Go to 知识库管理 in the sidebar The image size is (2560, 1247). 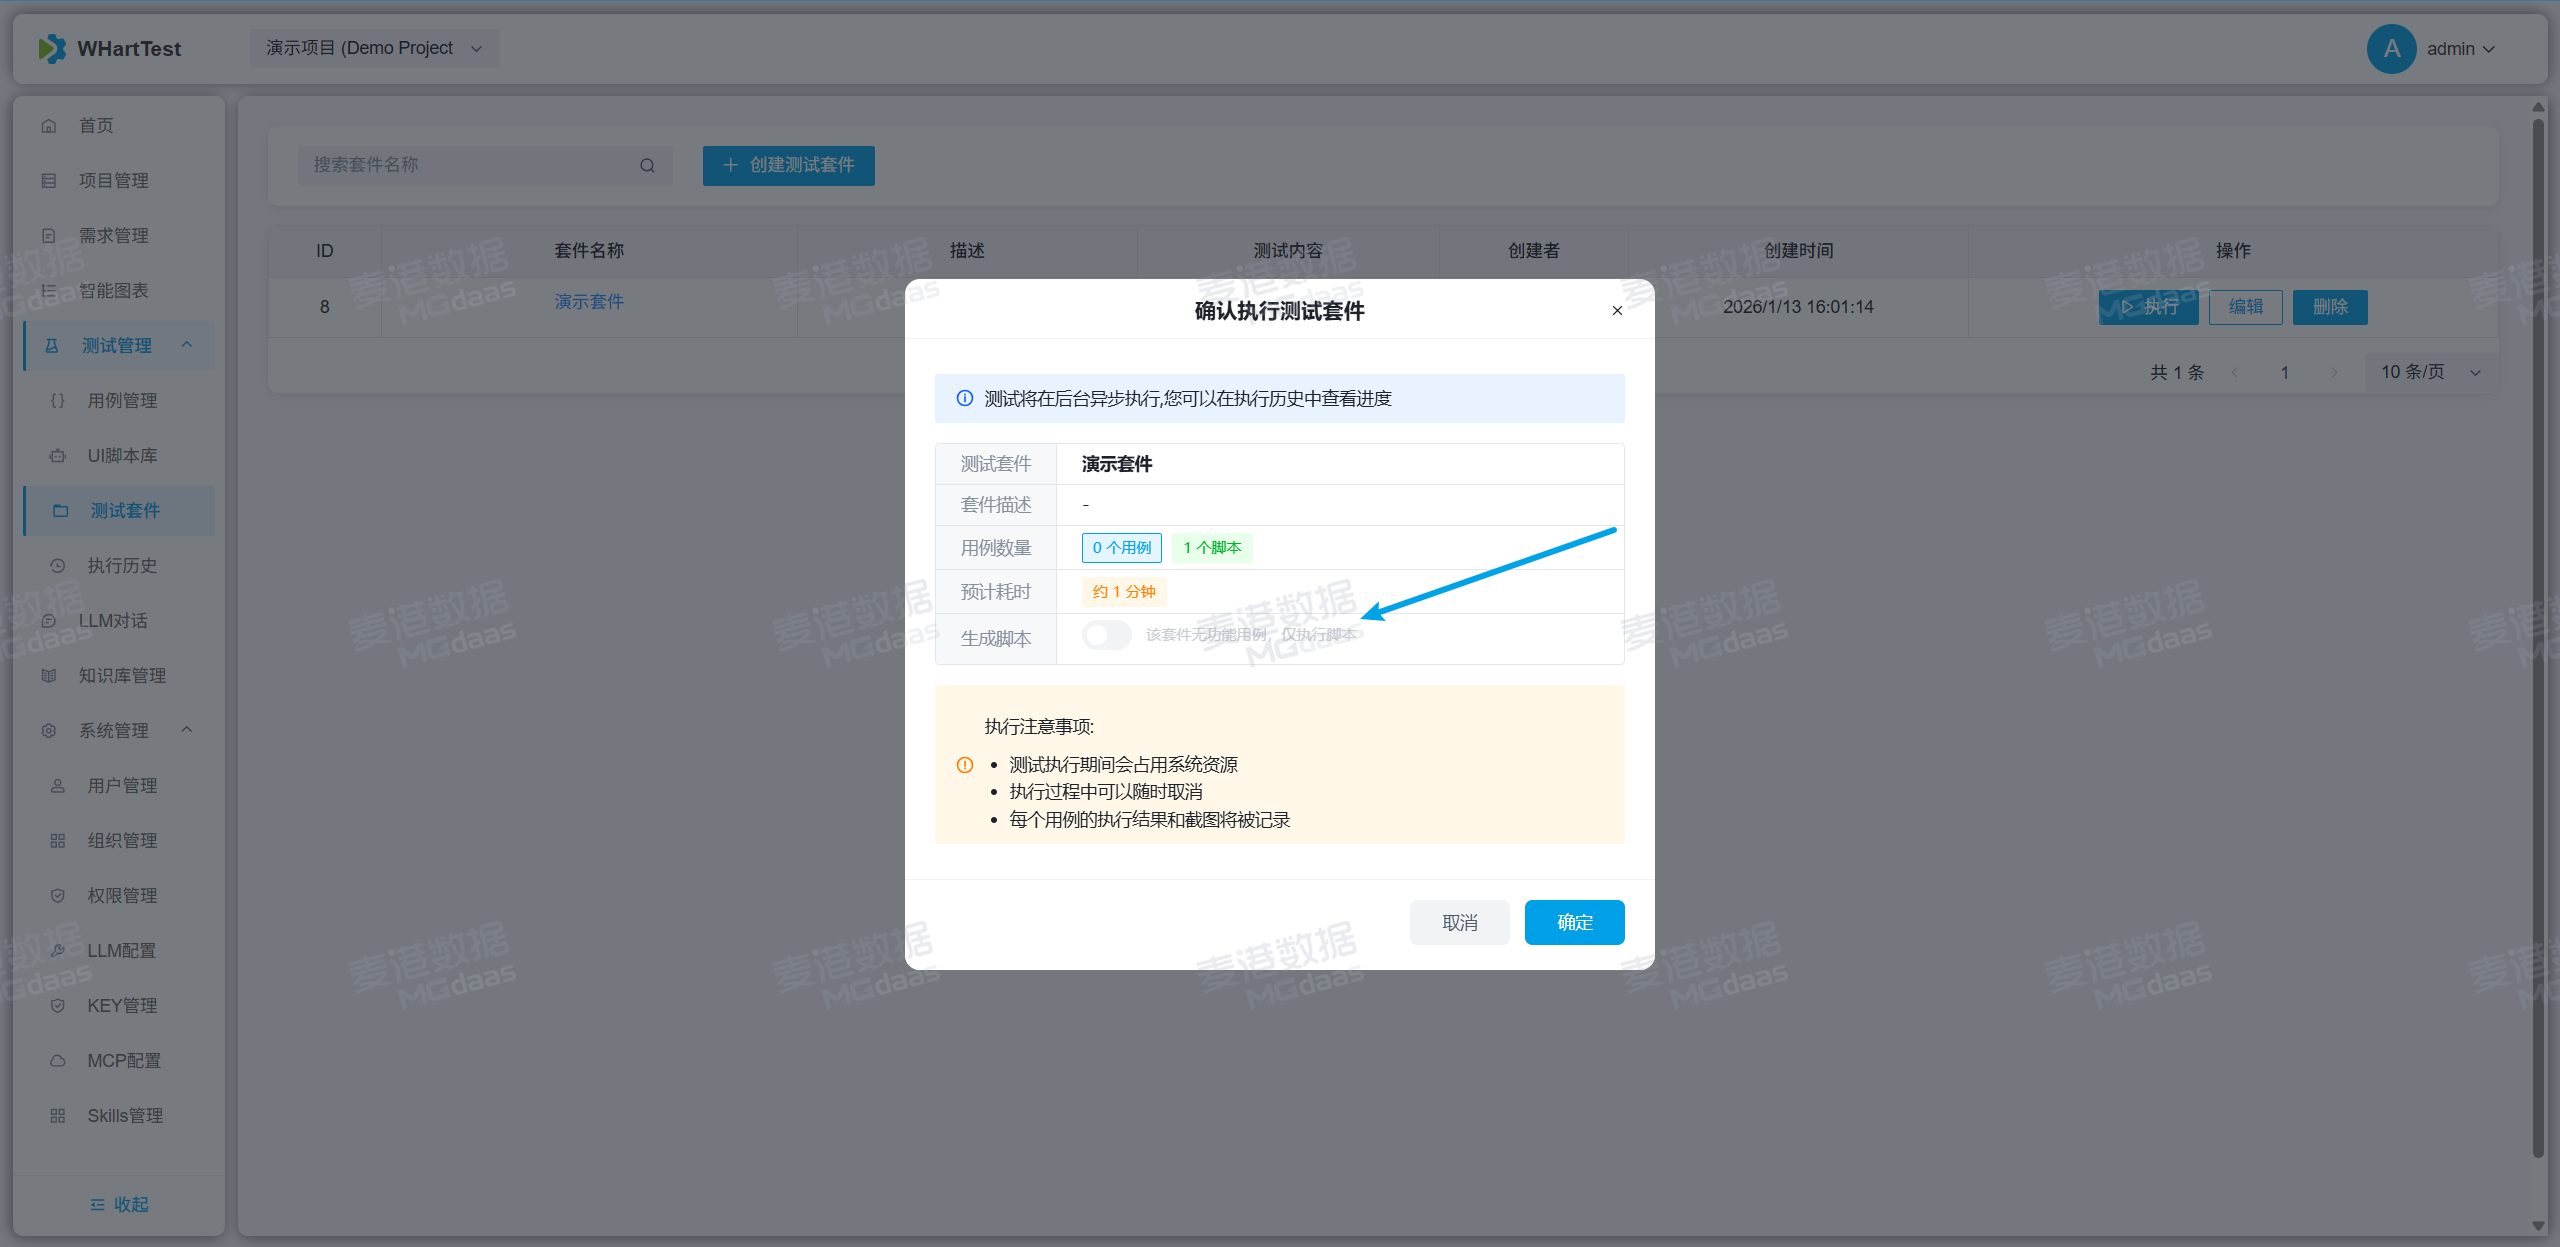(x=122, y=676)
